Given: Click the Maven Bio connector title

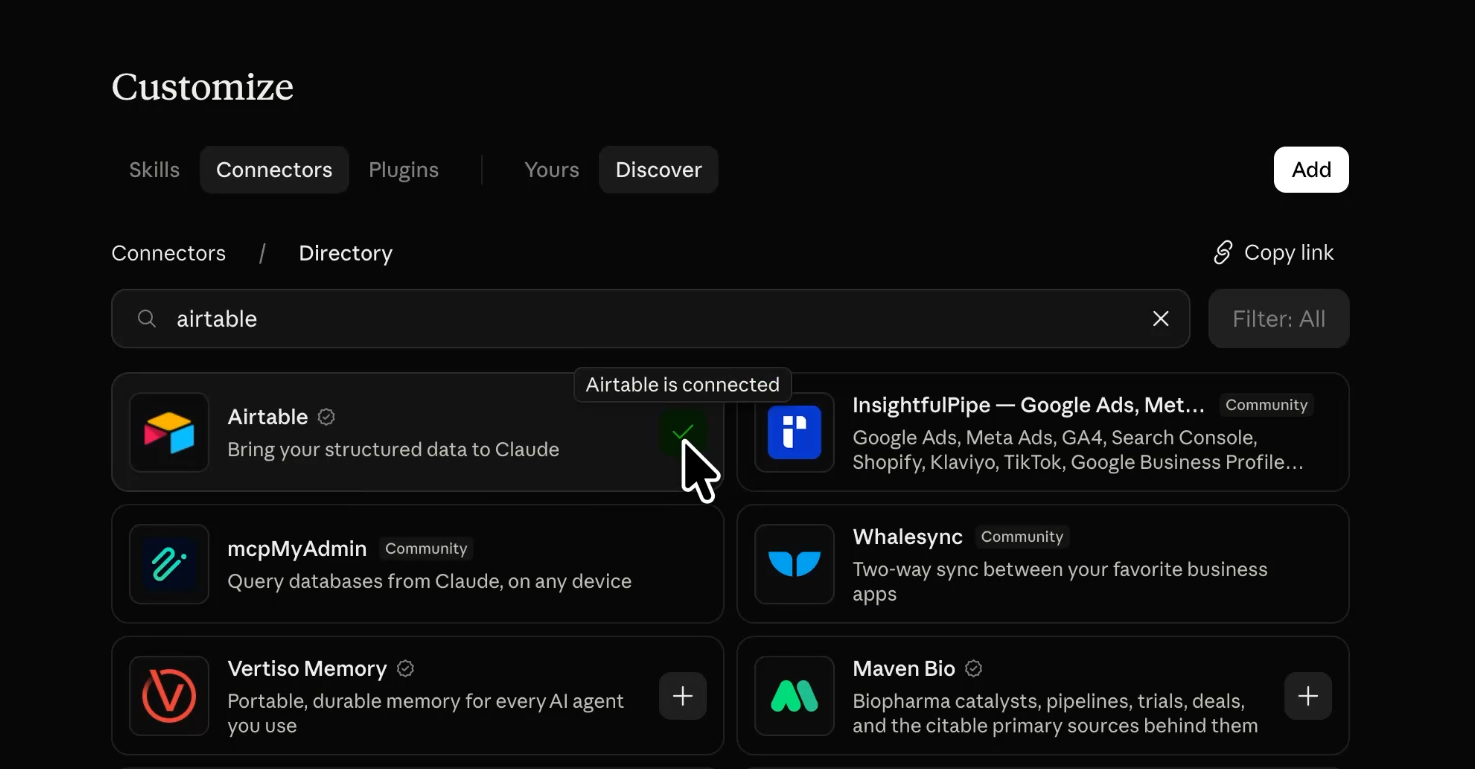Looking at the screenshot, I should [x=904, y=669].
